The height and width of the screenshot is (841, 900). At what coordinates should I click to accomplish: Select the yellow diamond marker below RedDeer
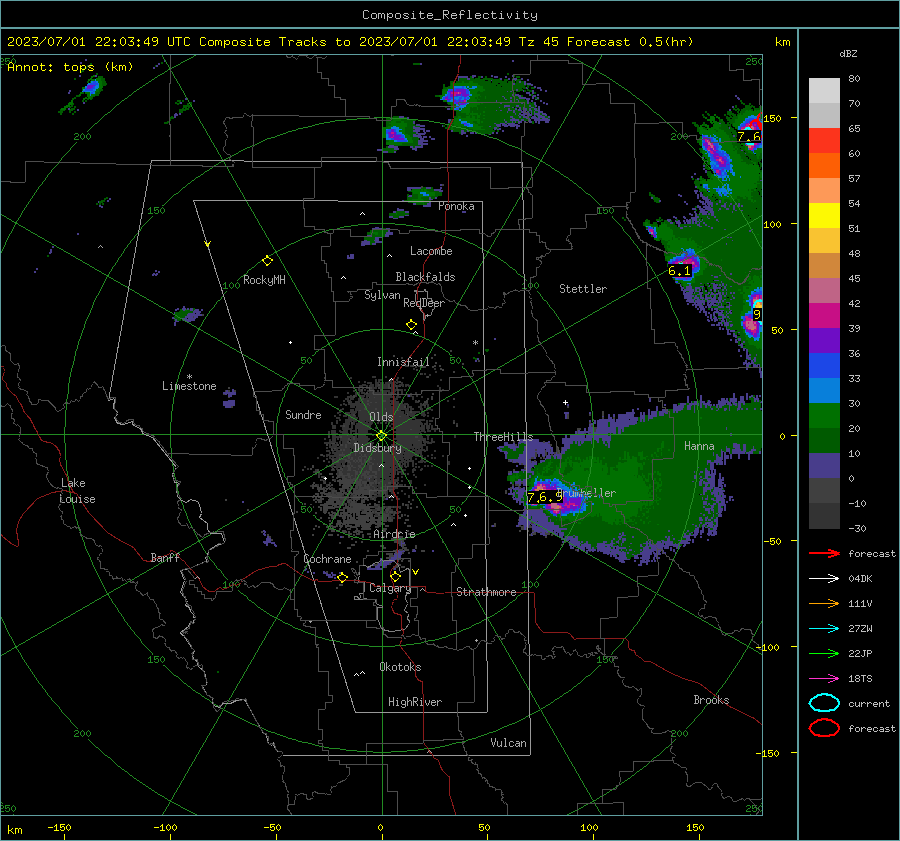pos(411,325)
